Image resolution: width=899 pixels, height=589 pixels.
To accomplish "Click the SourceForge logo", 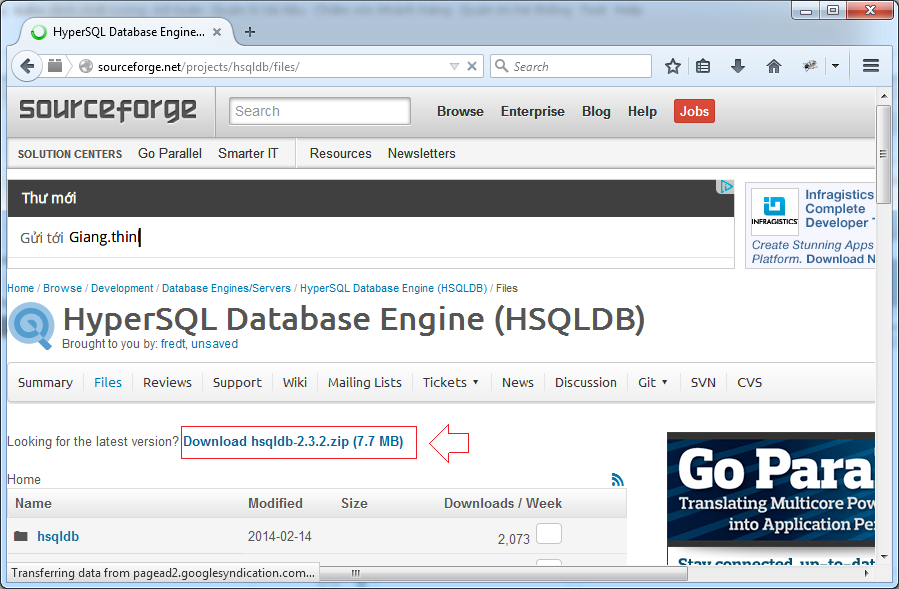I will [108, 110].
